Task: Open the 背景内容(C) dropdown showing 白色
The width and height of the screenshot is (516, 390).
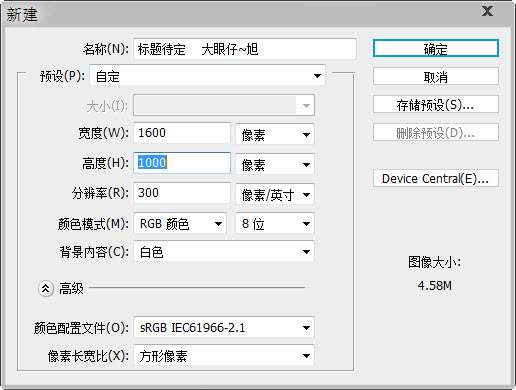Action: [224, 252]
